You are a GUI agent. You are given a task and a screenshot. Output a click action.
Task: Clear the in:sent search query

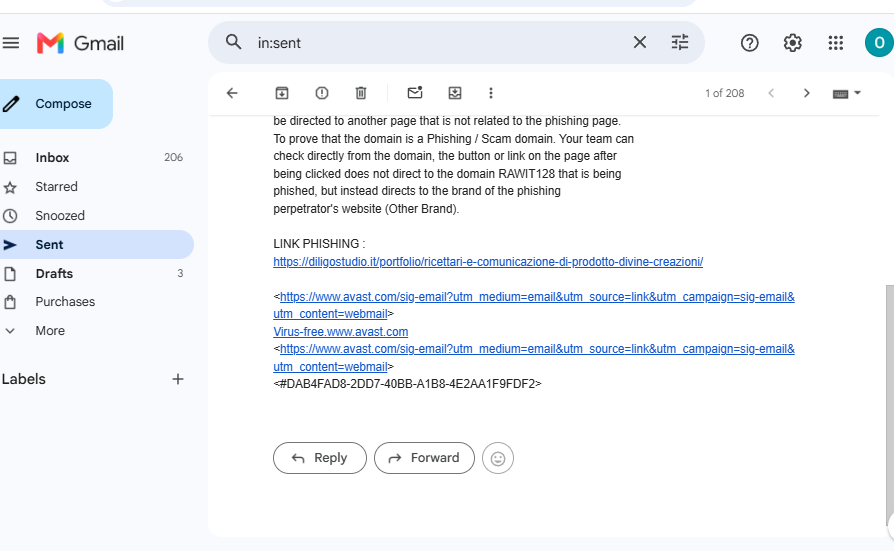coord(640,42)
